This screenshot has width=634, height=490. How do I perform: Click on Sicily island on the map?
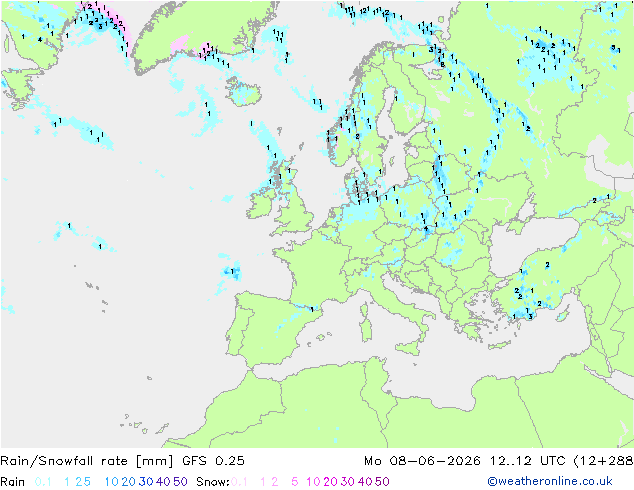(409, 348)
